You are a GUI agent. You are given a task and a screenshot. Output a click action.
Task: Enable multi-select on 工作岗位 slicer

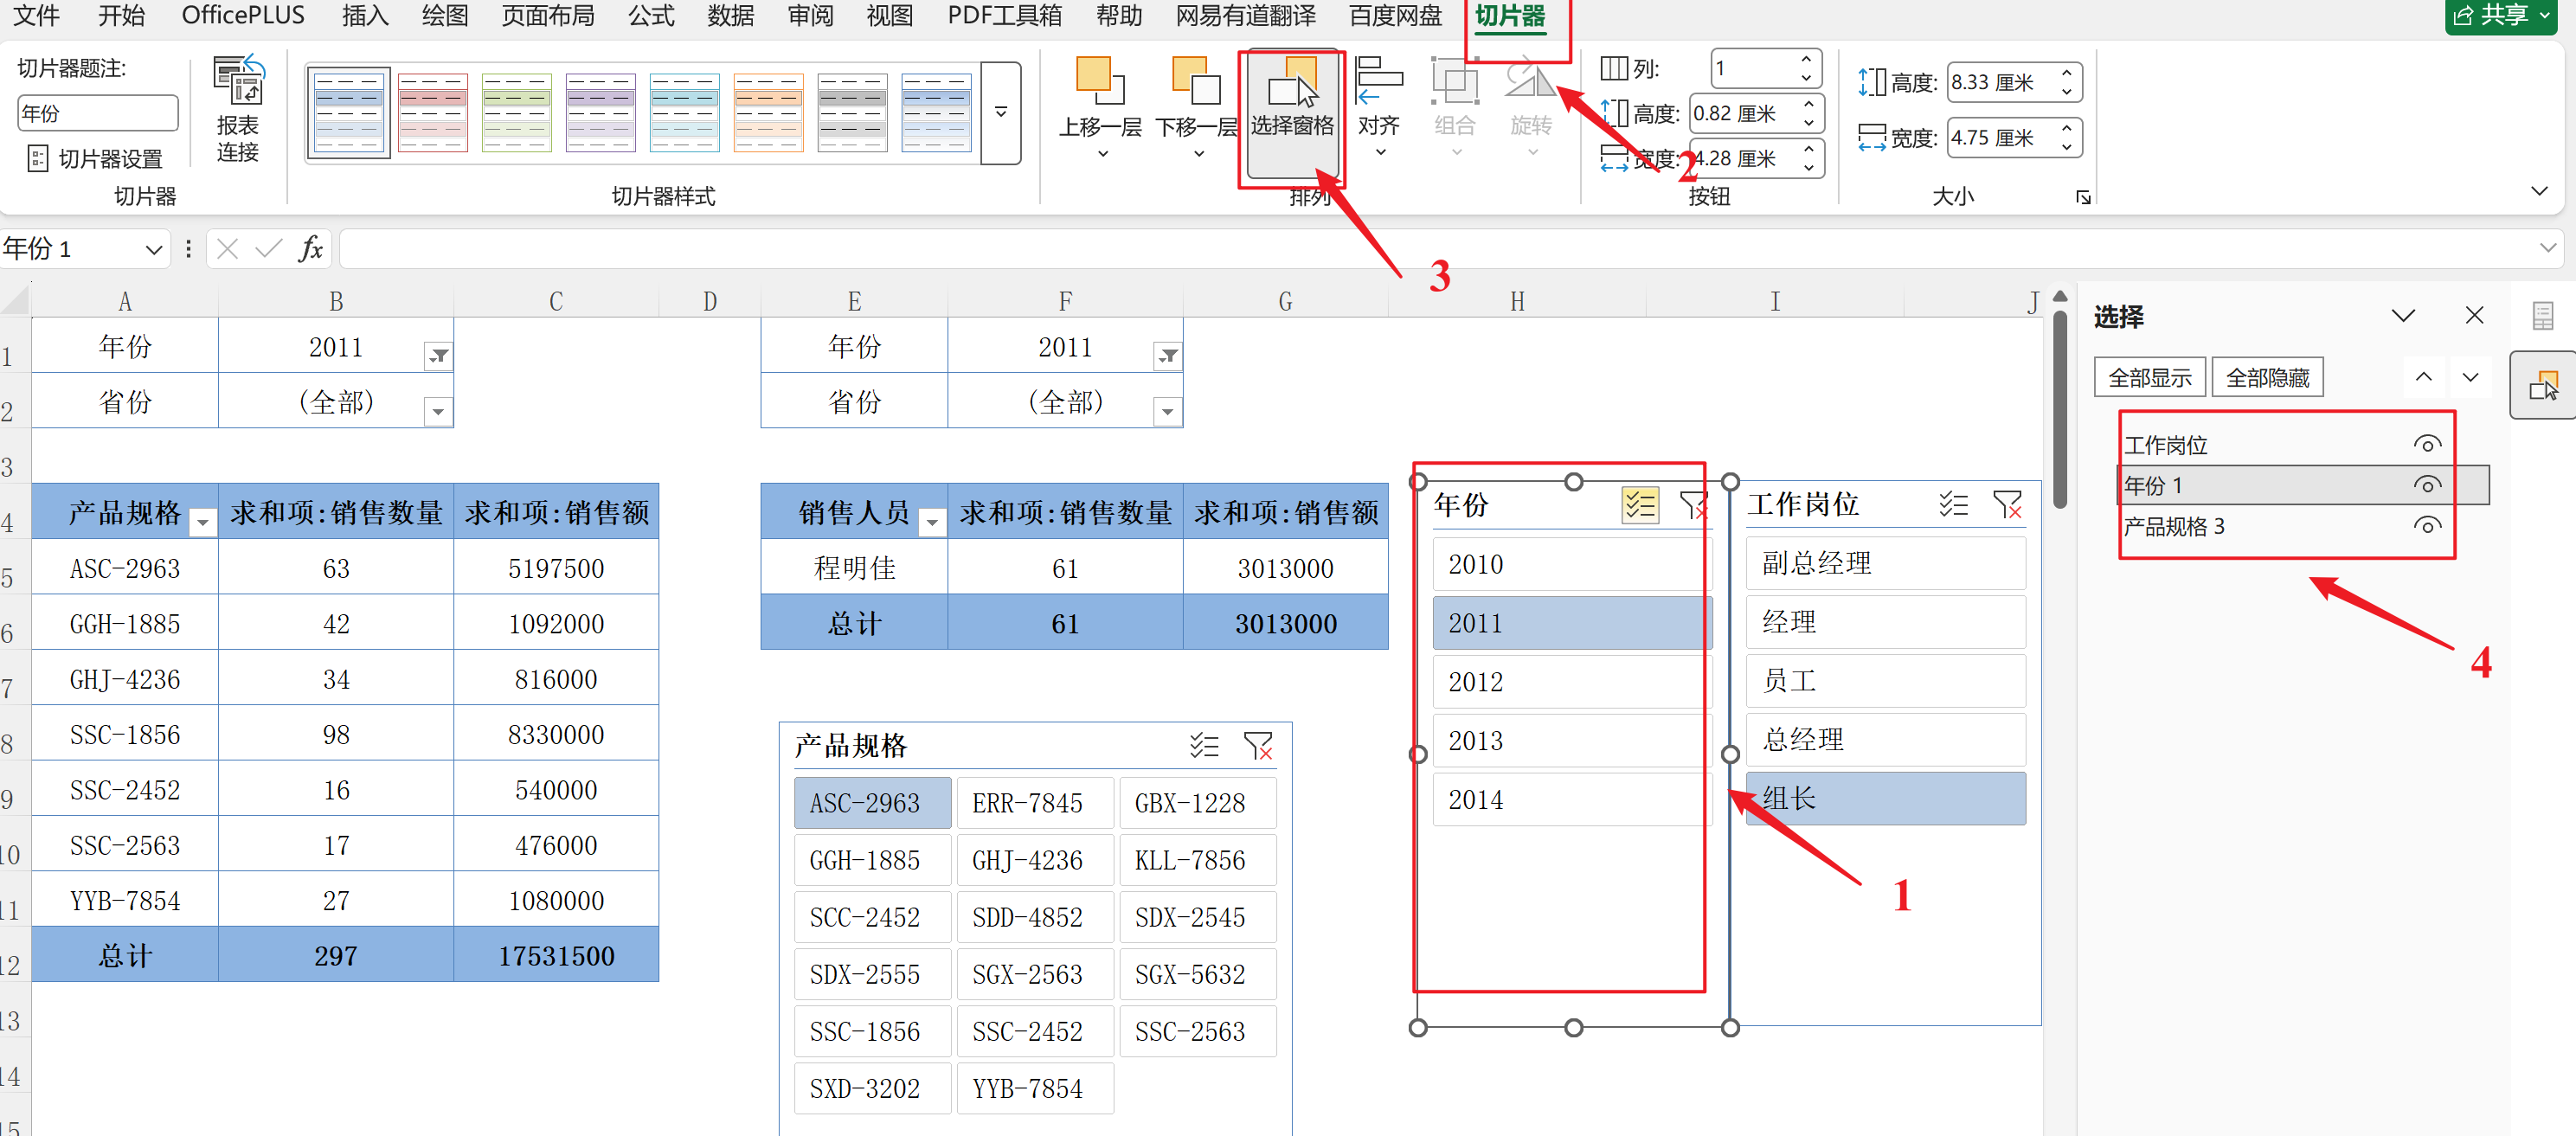(1952, 504)
